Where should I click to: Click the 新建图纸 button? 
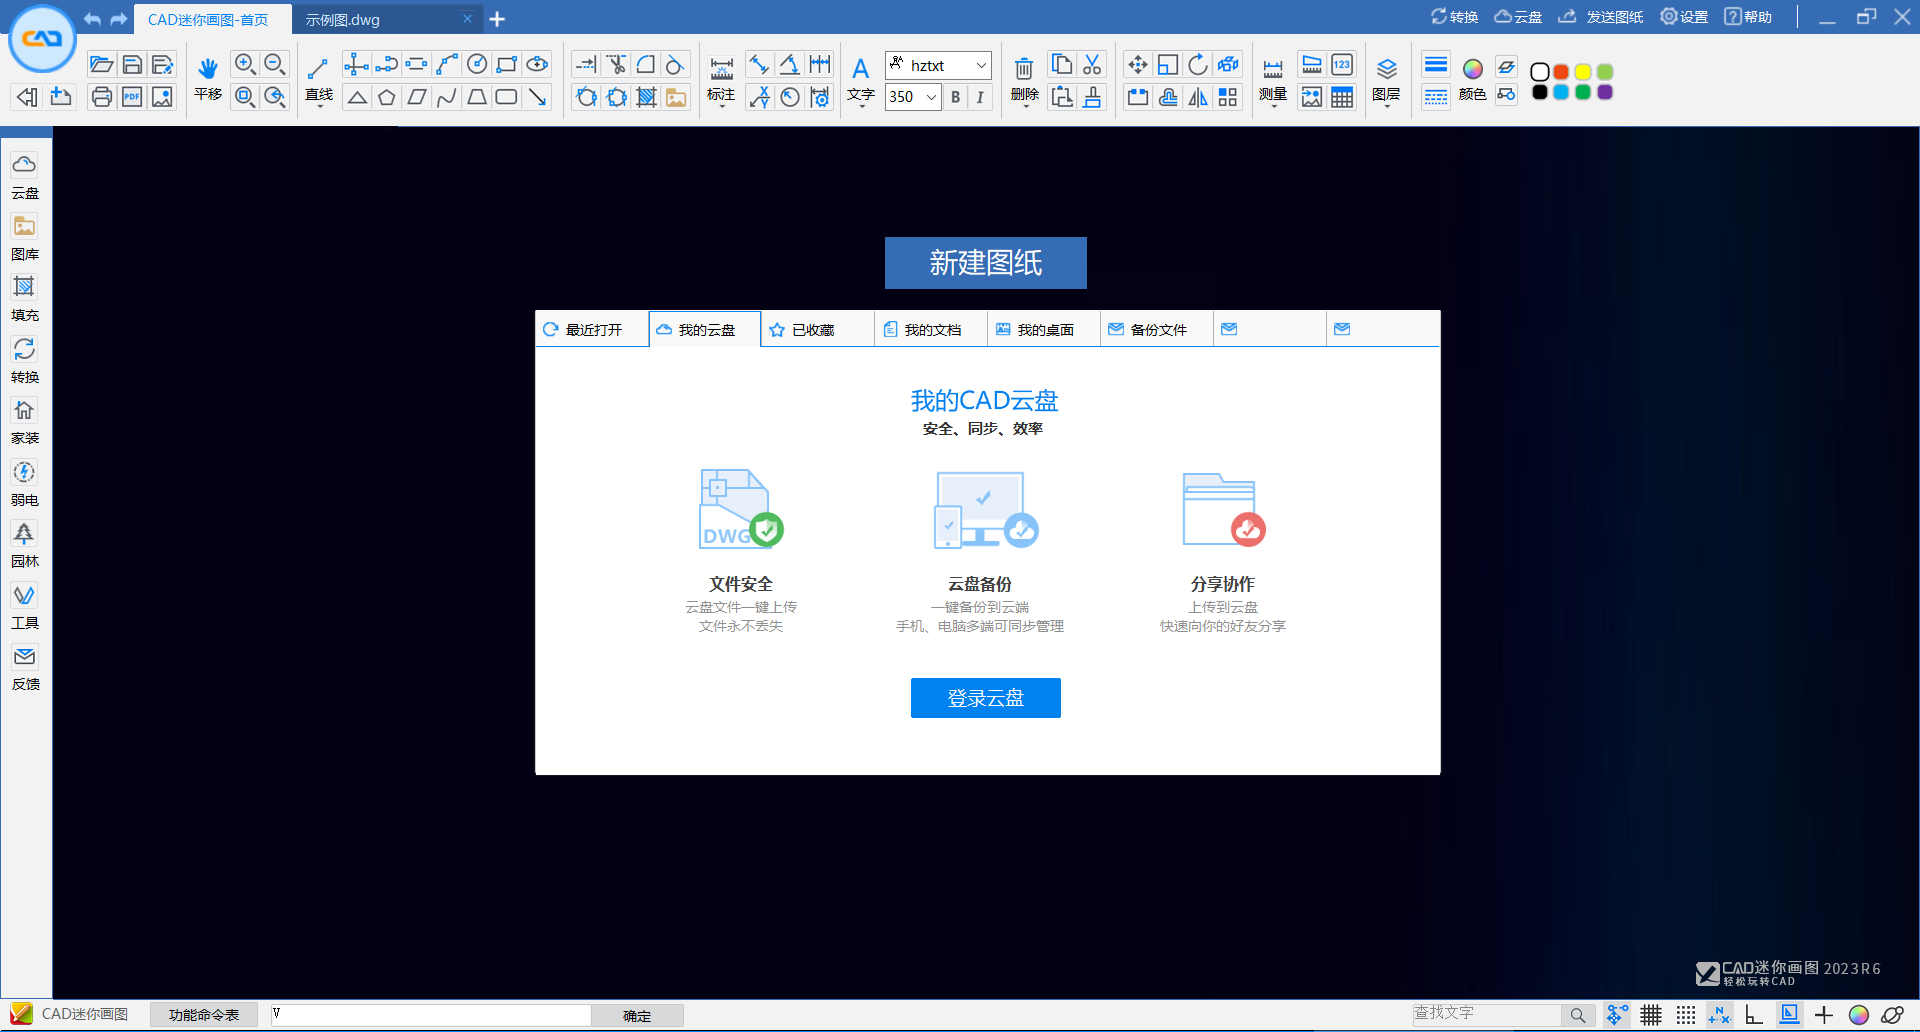tap(986, 263)
